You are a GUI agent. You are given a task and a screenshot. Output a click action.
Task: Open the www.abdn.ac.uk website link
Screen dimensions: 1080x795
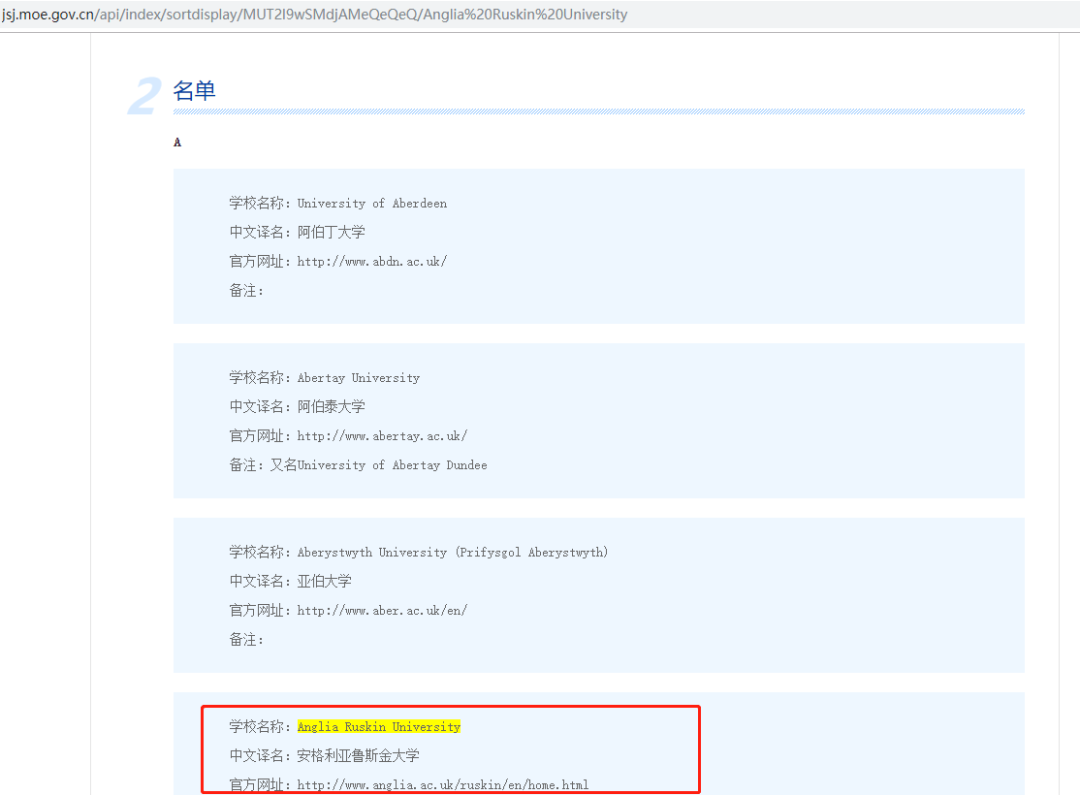[371, 261]
